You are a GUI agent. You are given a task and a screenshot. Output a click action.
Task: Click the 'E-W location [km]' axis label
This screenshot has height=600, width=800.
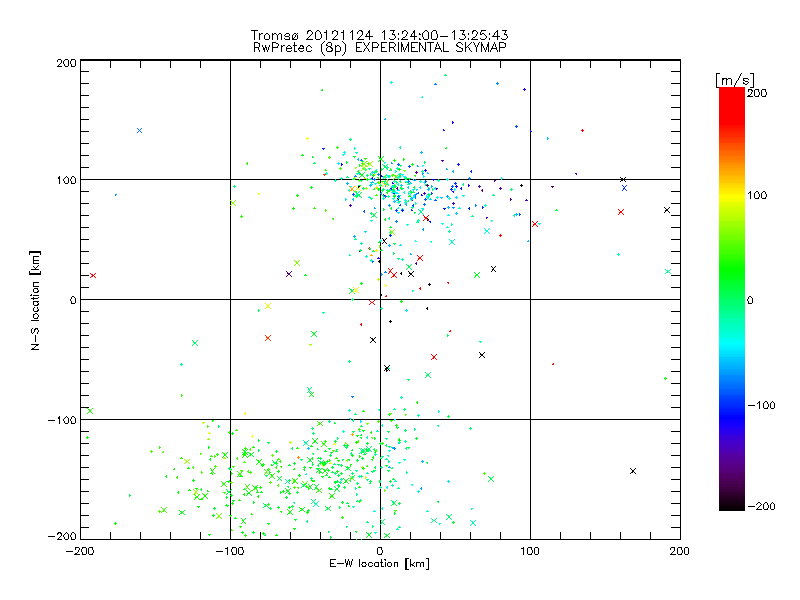point(379,564)
